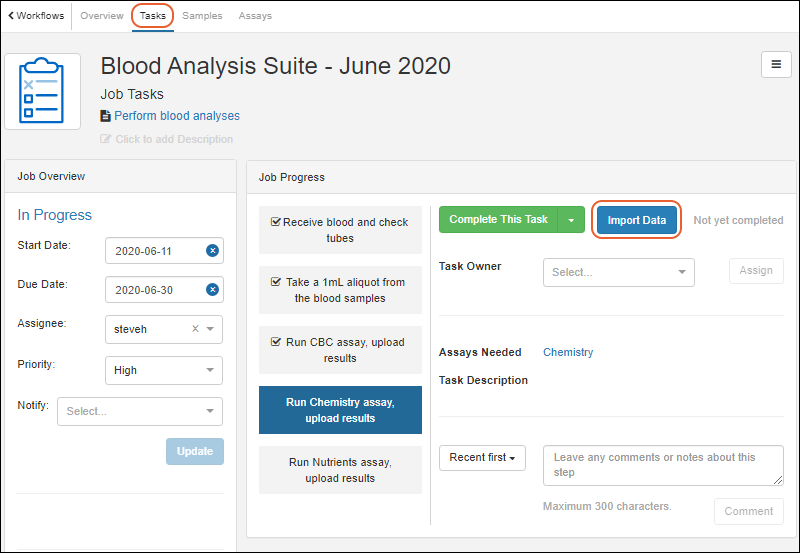The height and width of the screenshot is (553, 800).
Task: Click the Import Data button
Action: (x=637, y=220)
